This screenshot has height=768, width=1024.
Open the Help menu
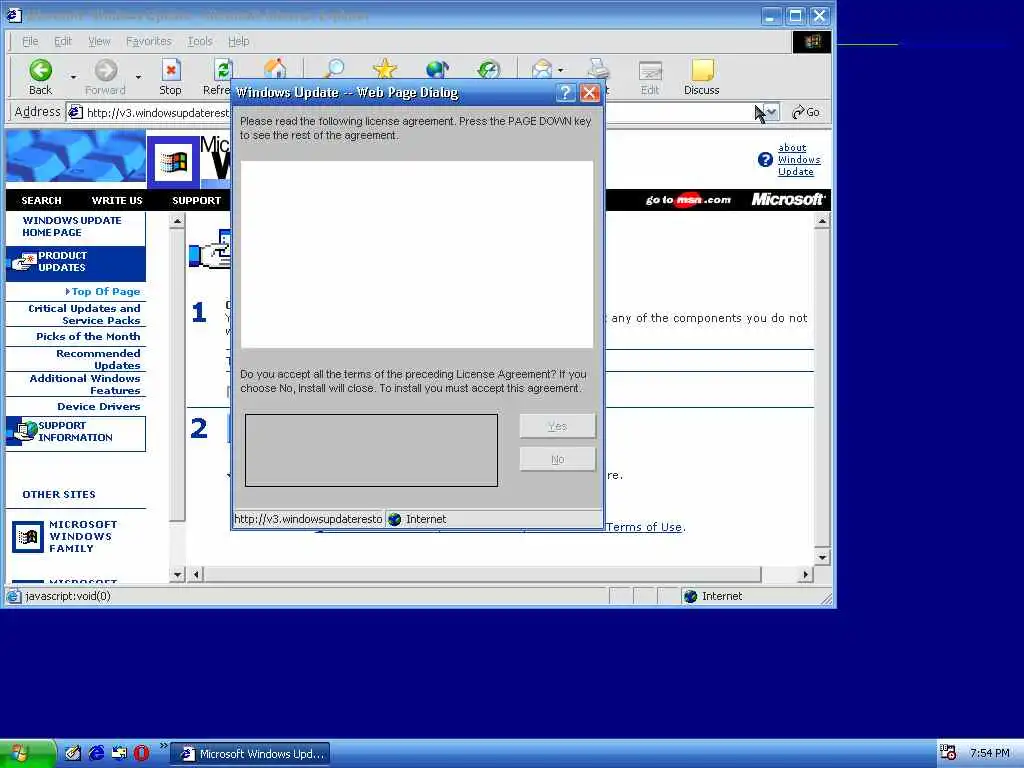tap(238, 41)
